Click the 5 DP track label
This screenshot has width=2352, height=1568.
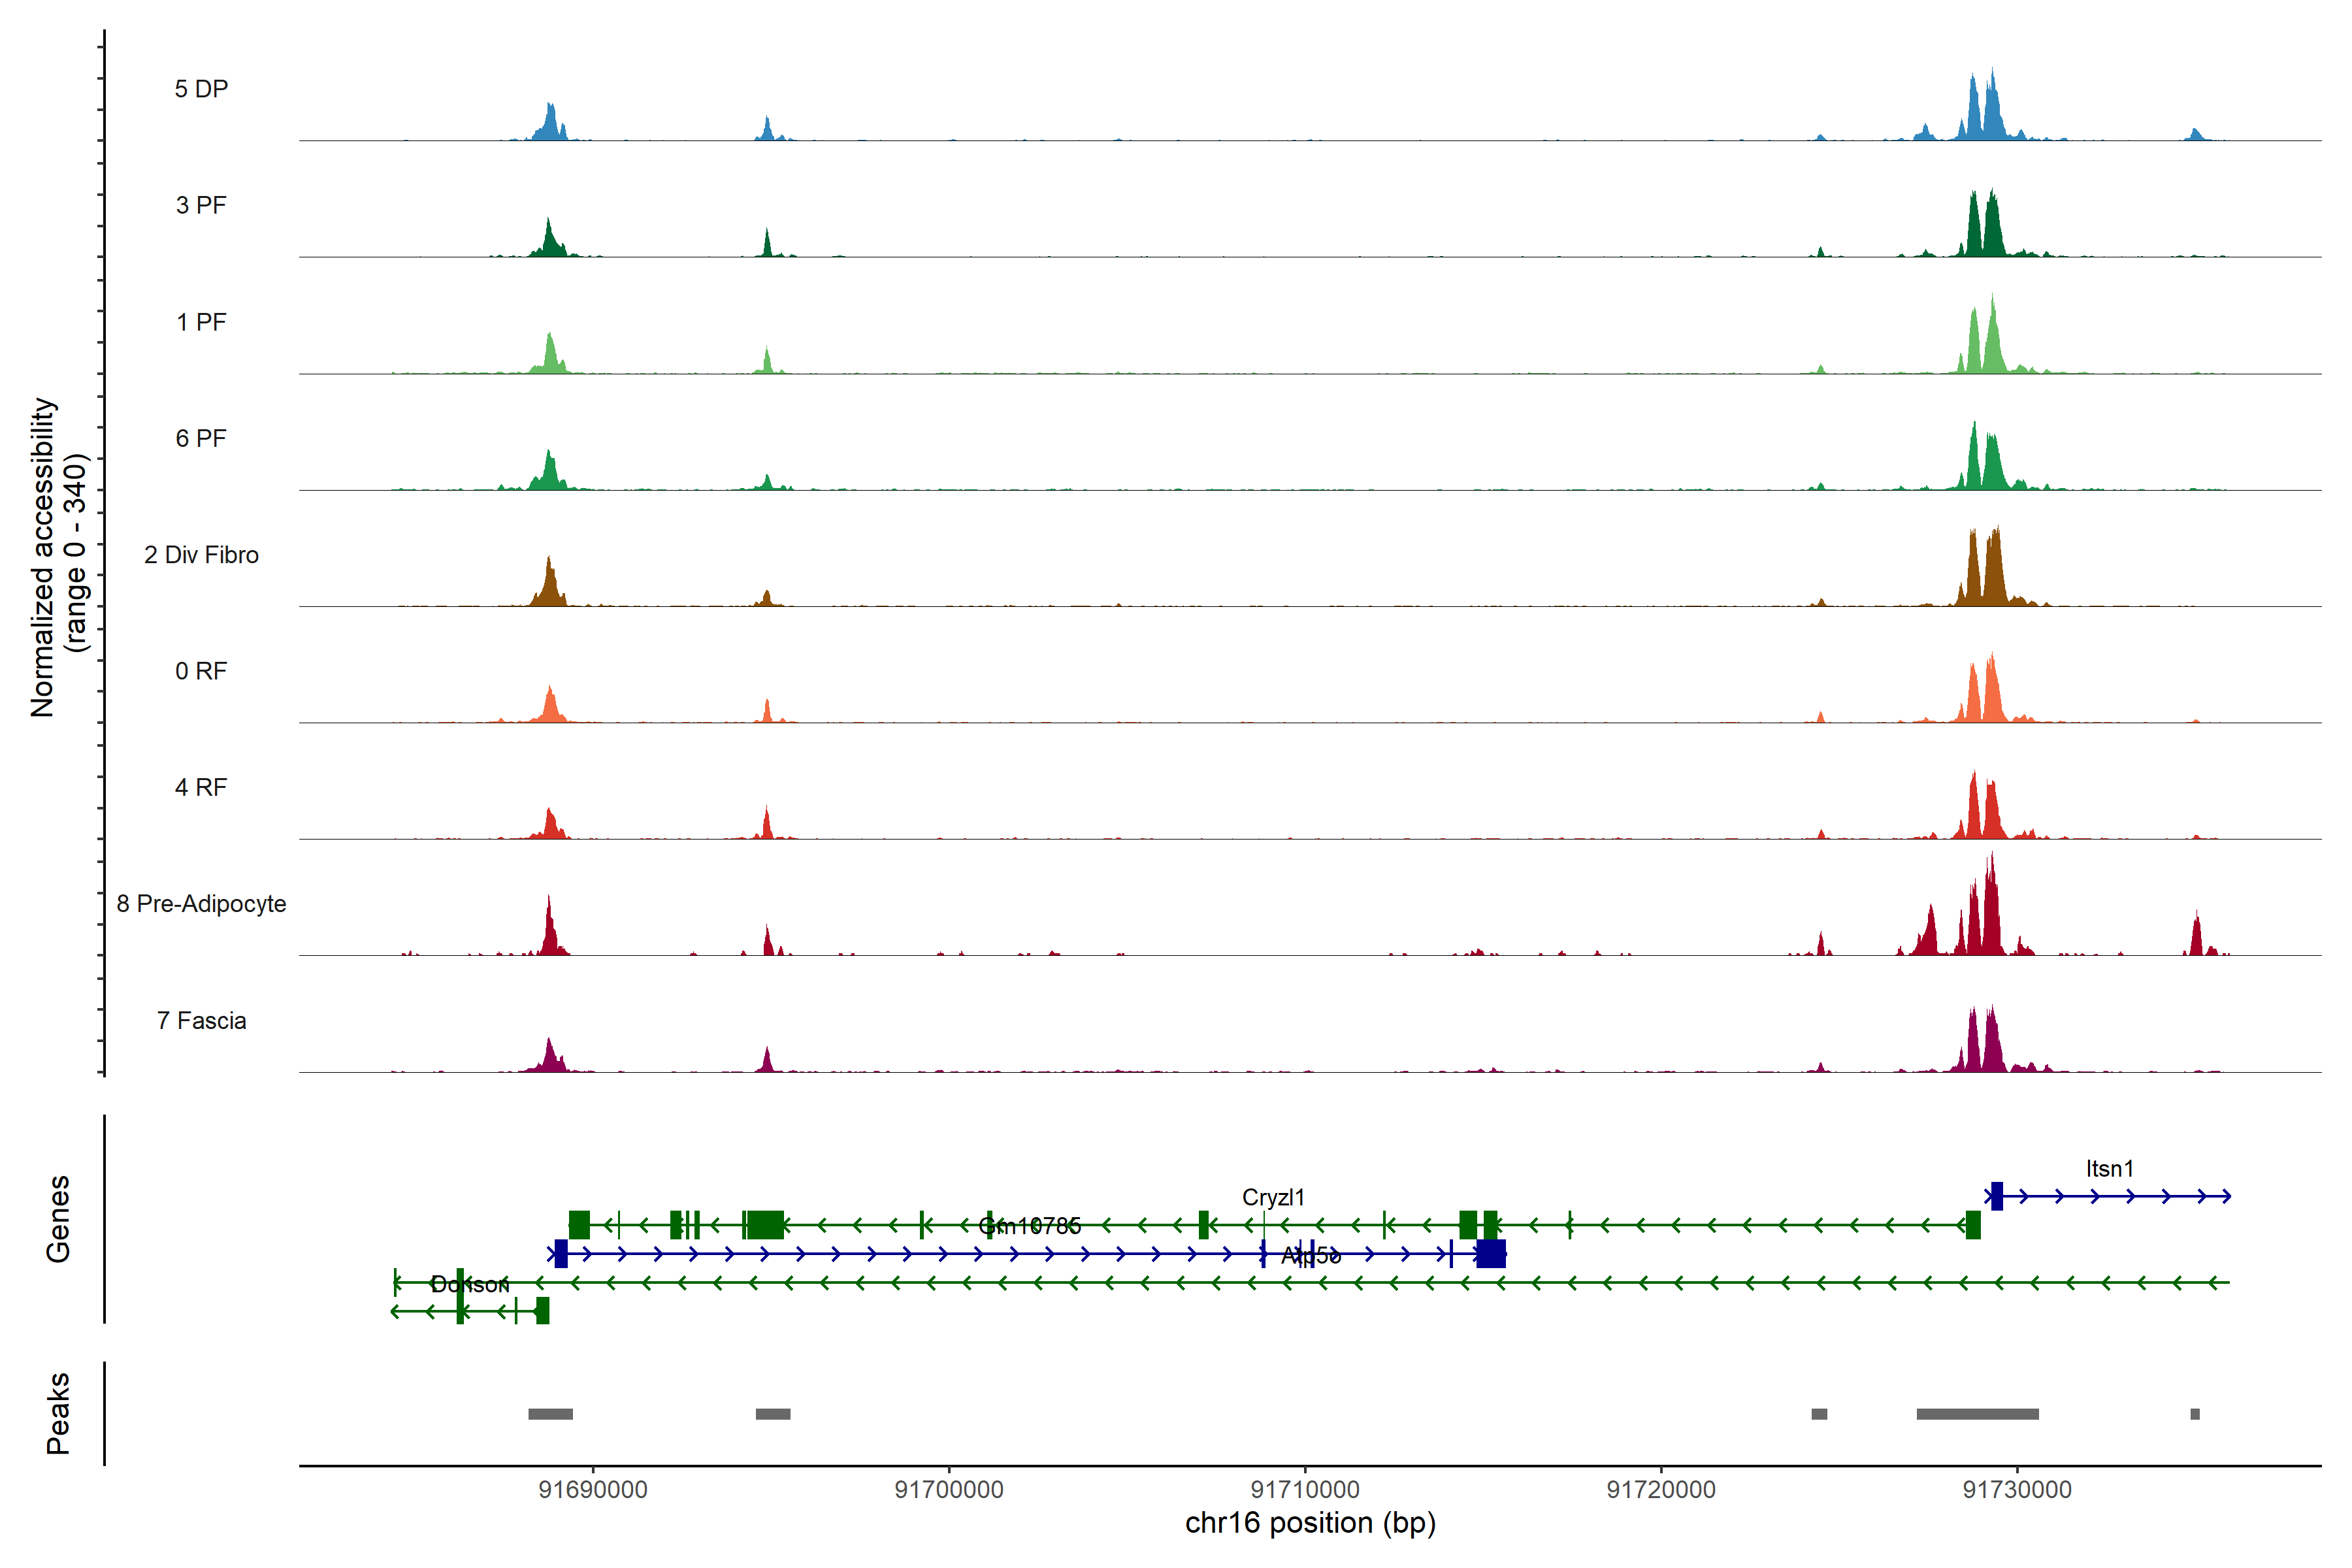201,89
